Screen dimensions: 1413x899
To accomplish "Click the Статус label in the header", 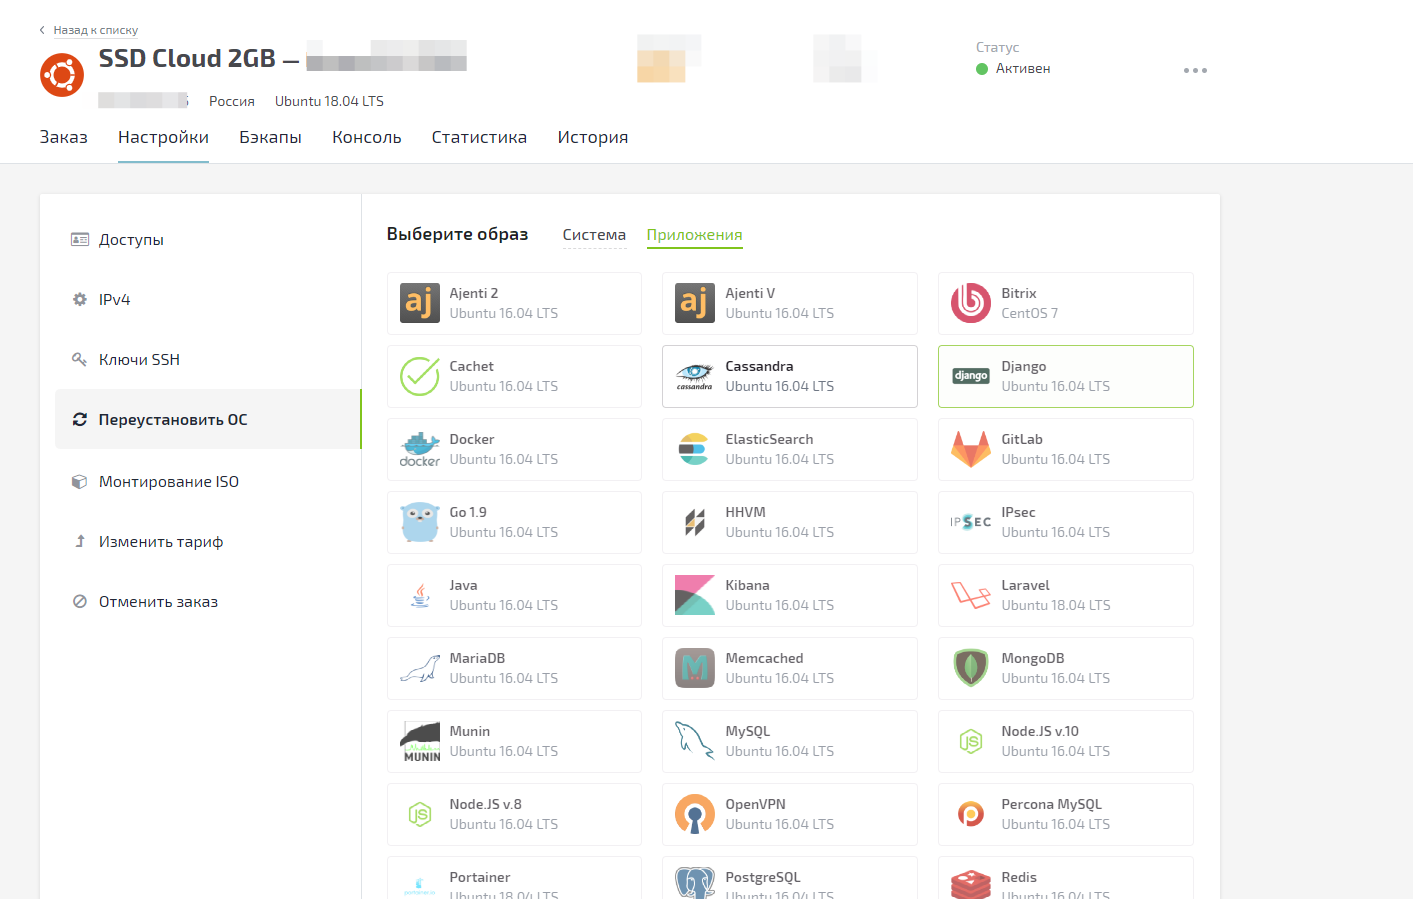I will click(997, 47).
